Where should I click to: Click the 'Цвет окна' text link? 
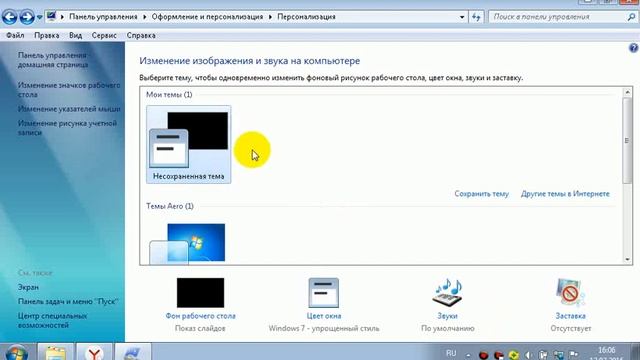324,316
